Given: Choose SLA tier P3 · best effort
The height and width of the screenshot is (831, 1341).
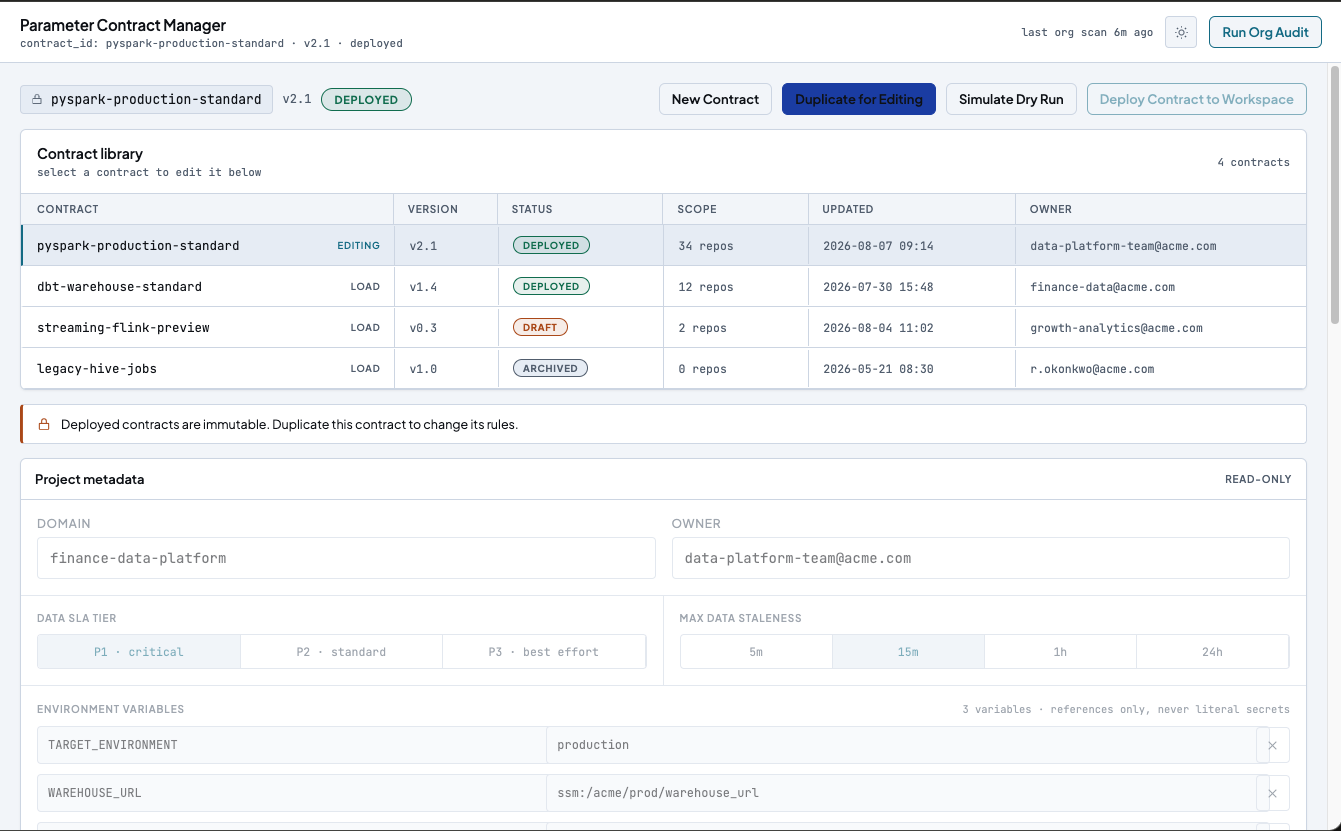Looking at the screenshot, I should pos(543,652).
